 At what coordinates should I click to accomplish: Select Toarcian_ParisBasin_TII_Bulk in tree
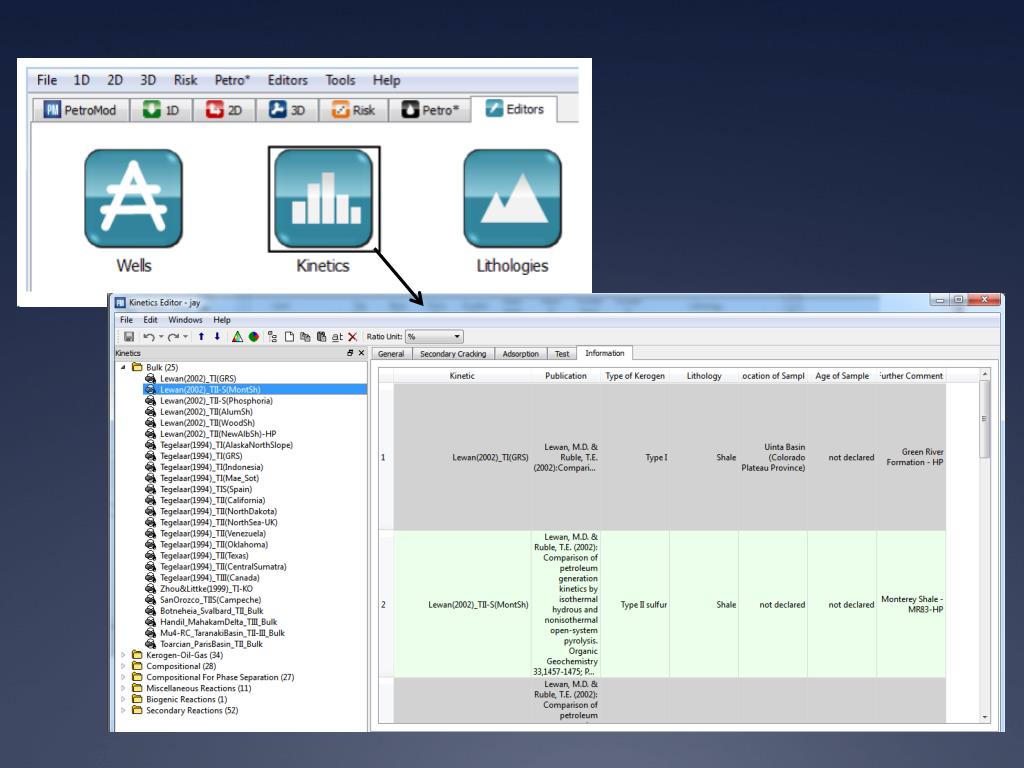[x=211, y=643]
